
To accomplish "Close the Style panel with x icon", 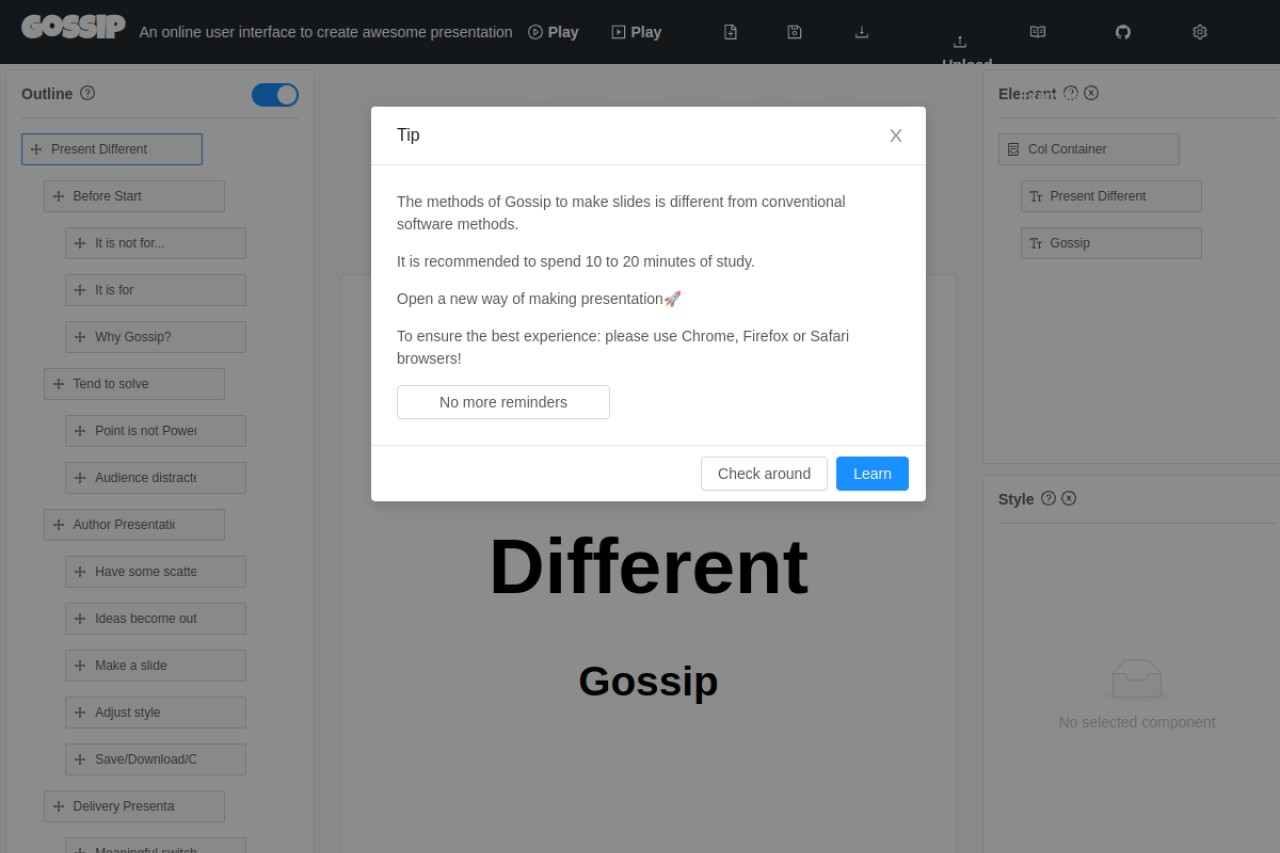I will click(1068, 498).
